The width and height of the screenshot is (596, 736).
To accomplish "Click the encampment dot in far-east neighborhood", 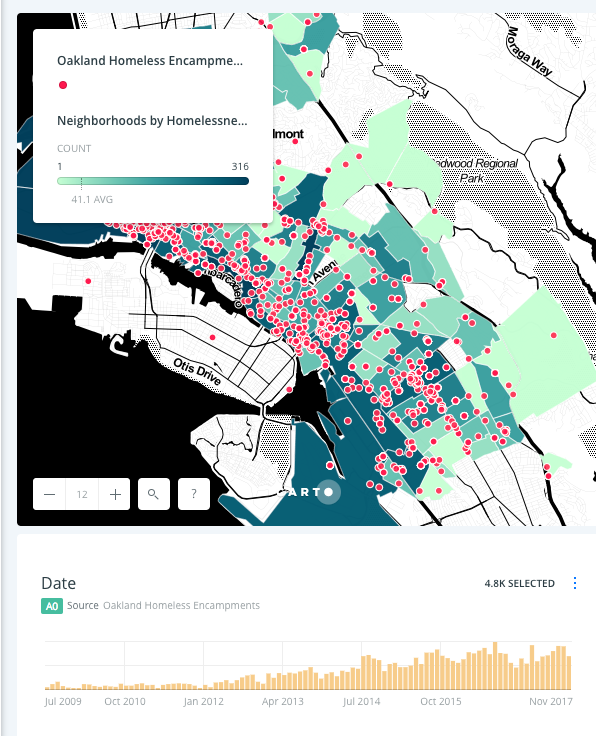I will (554, 335).
